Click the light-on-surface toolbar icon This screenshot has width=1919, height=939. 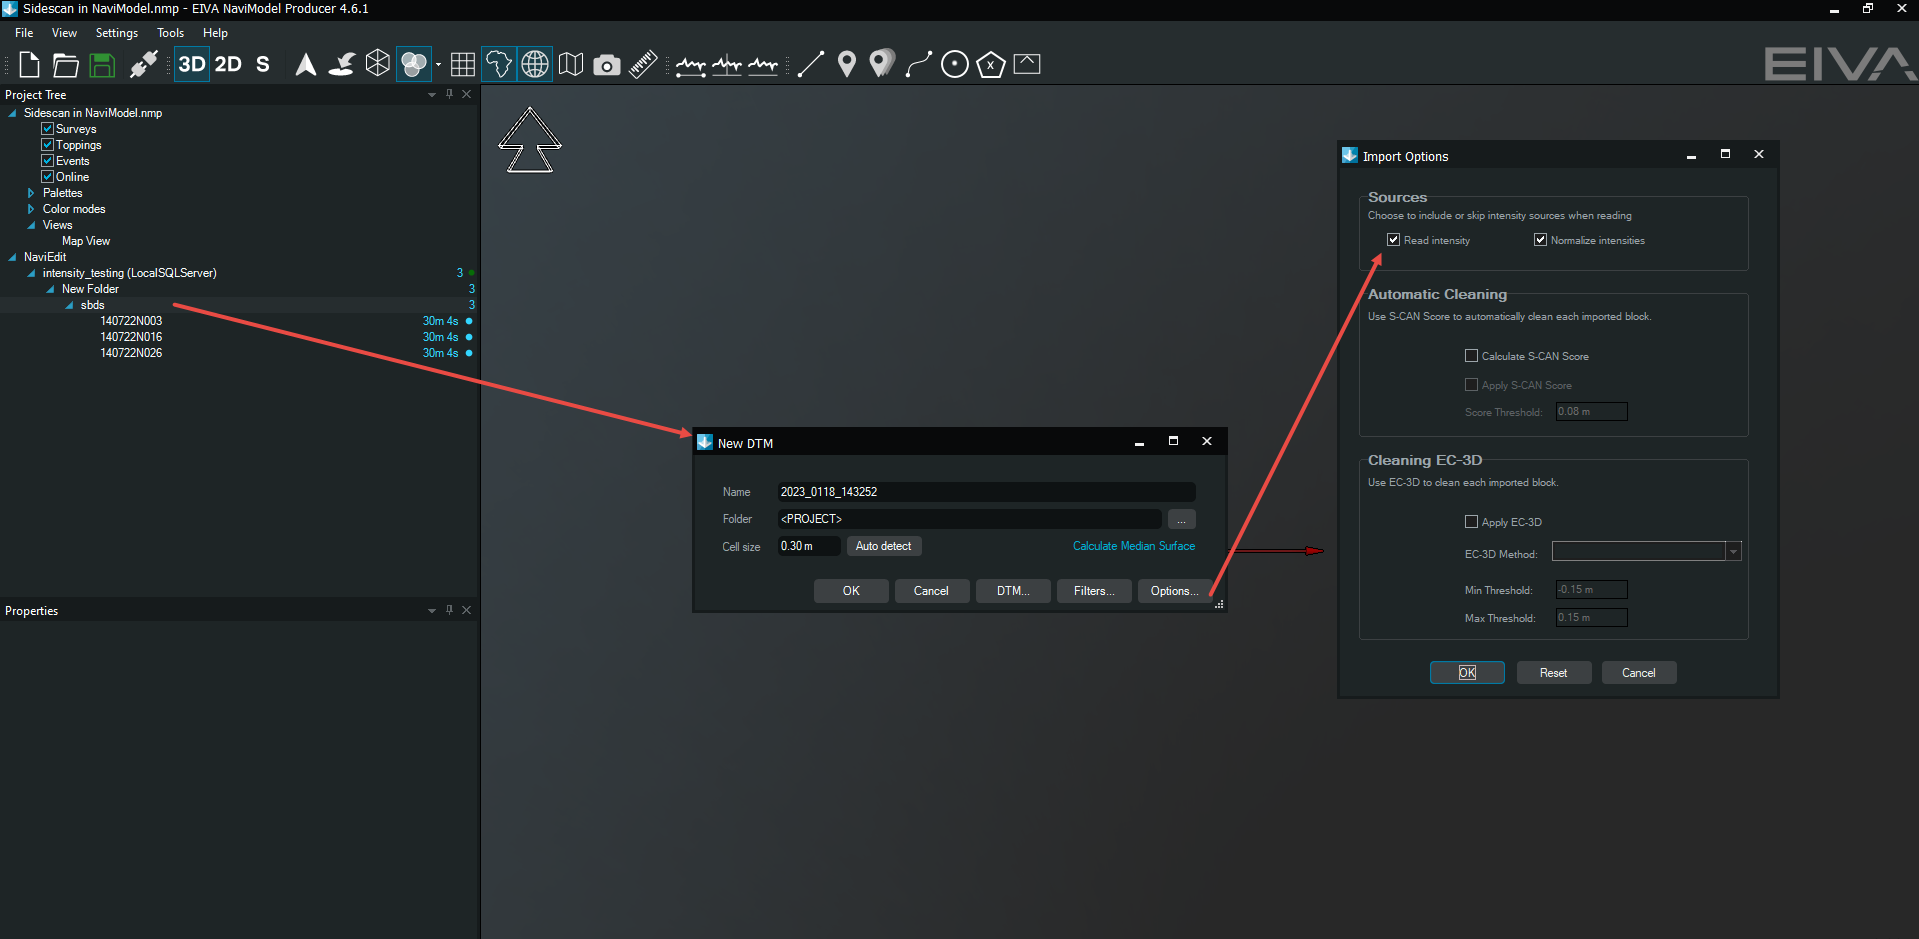(x=342, y=65)
